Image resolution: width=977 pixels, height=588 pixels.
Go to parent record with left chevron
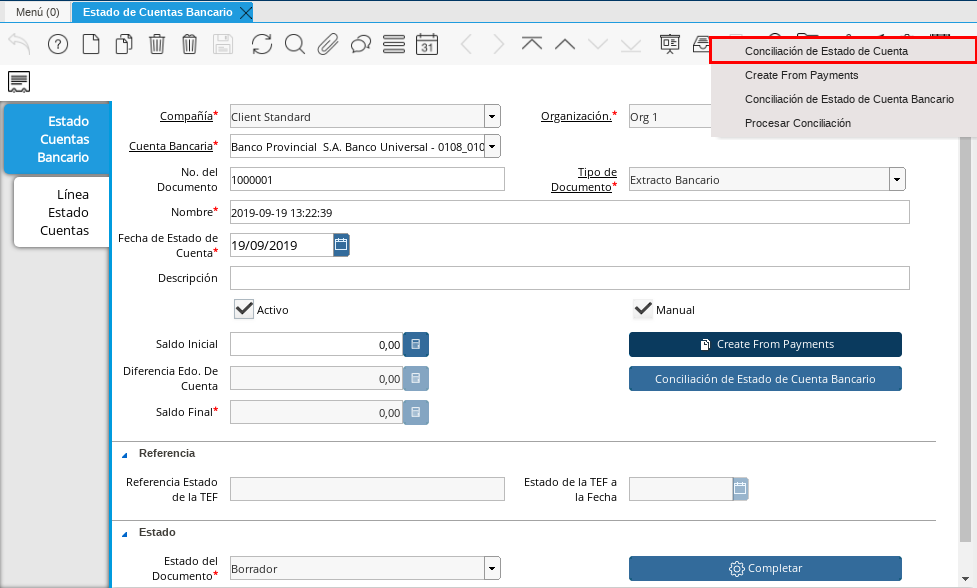coord(466,44)
